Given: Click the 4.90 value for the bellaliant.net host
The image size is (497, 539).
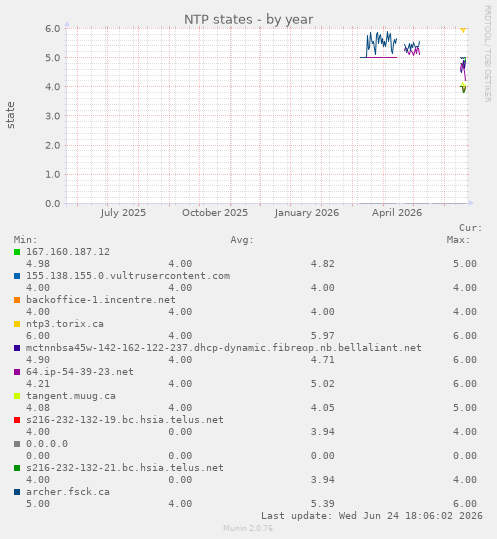Looking at the screenshot, I should click(38, 360).
